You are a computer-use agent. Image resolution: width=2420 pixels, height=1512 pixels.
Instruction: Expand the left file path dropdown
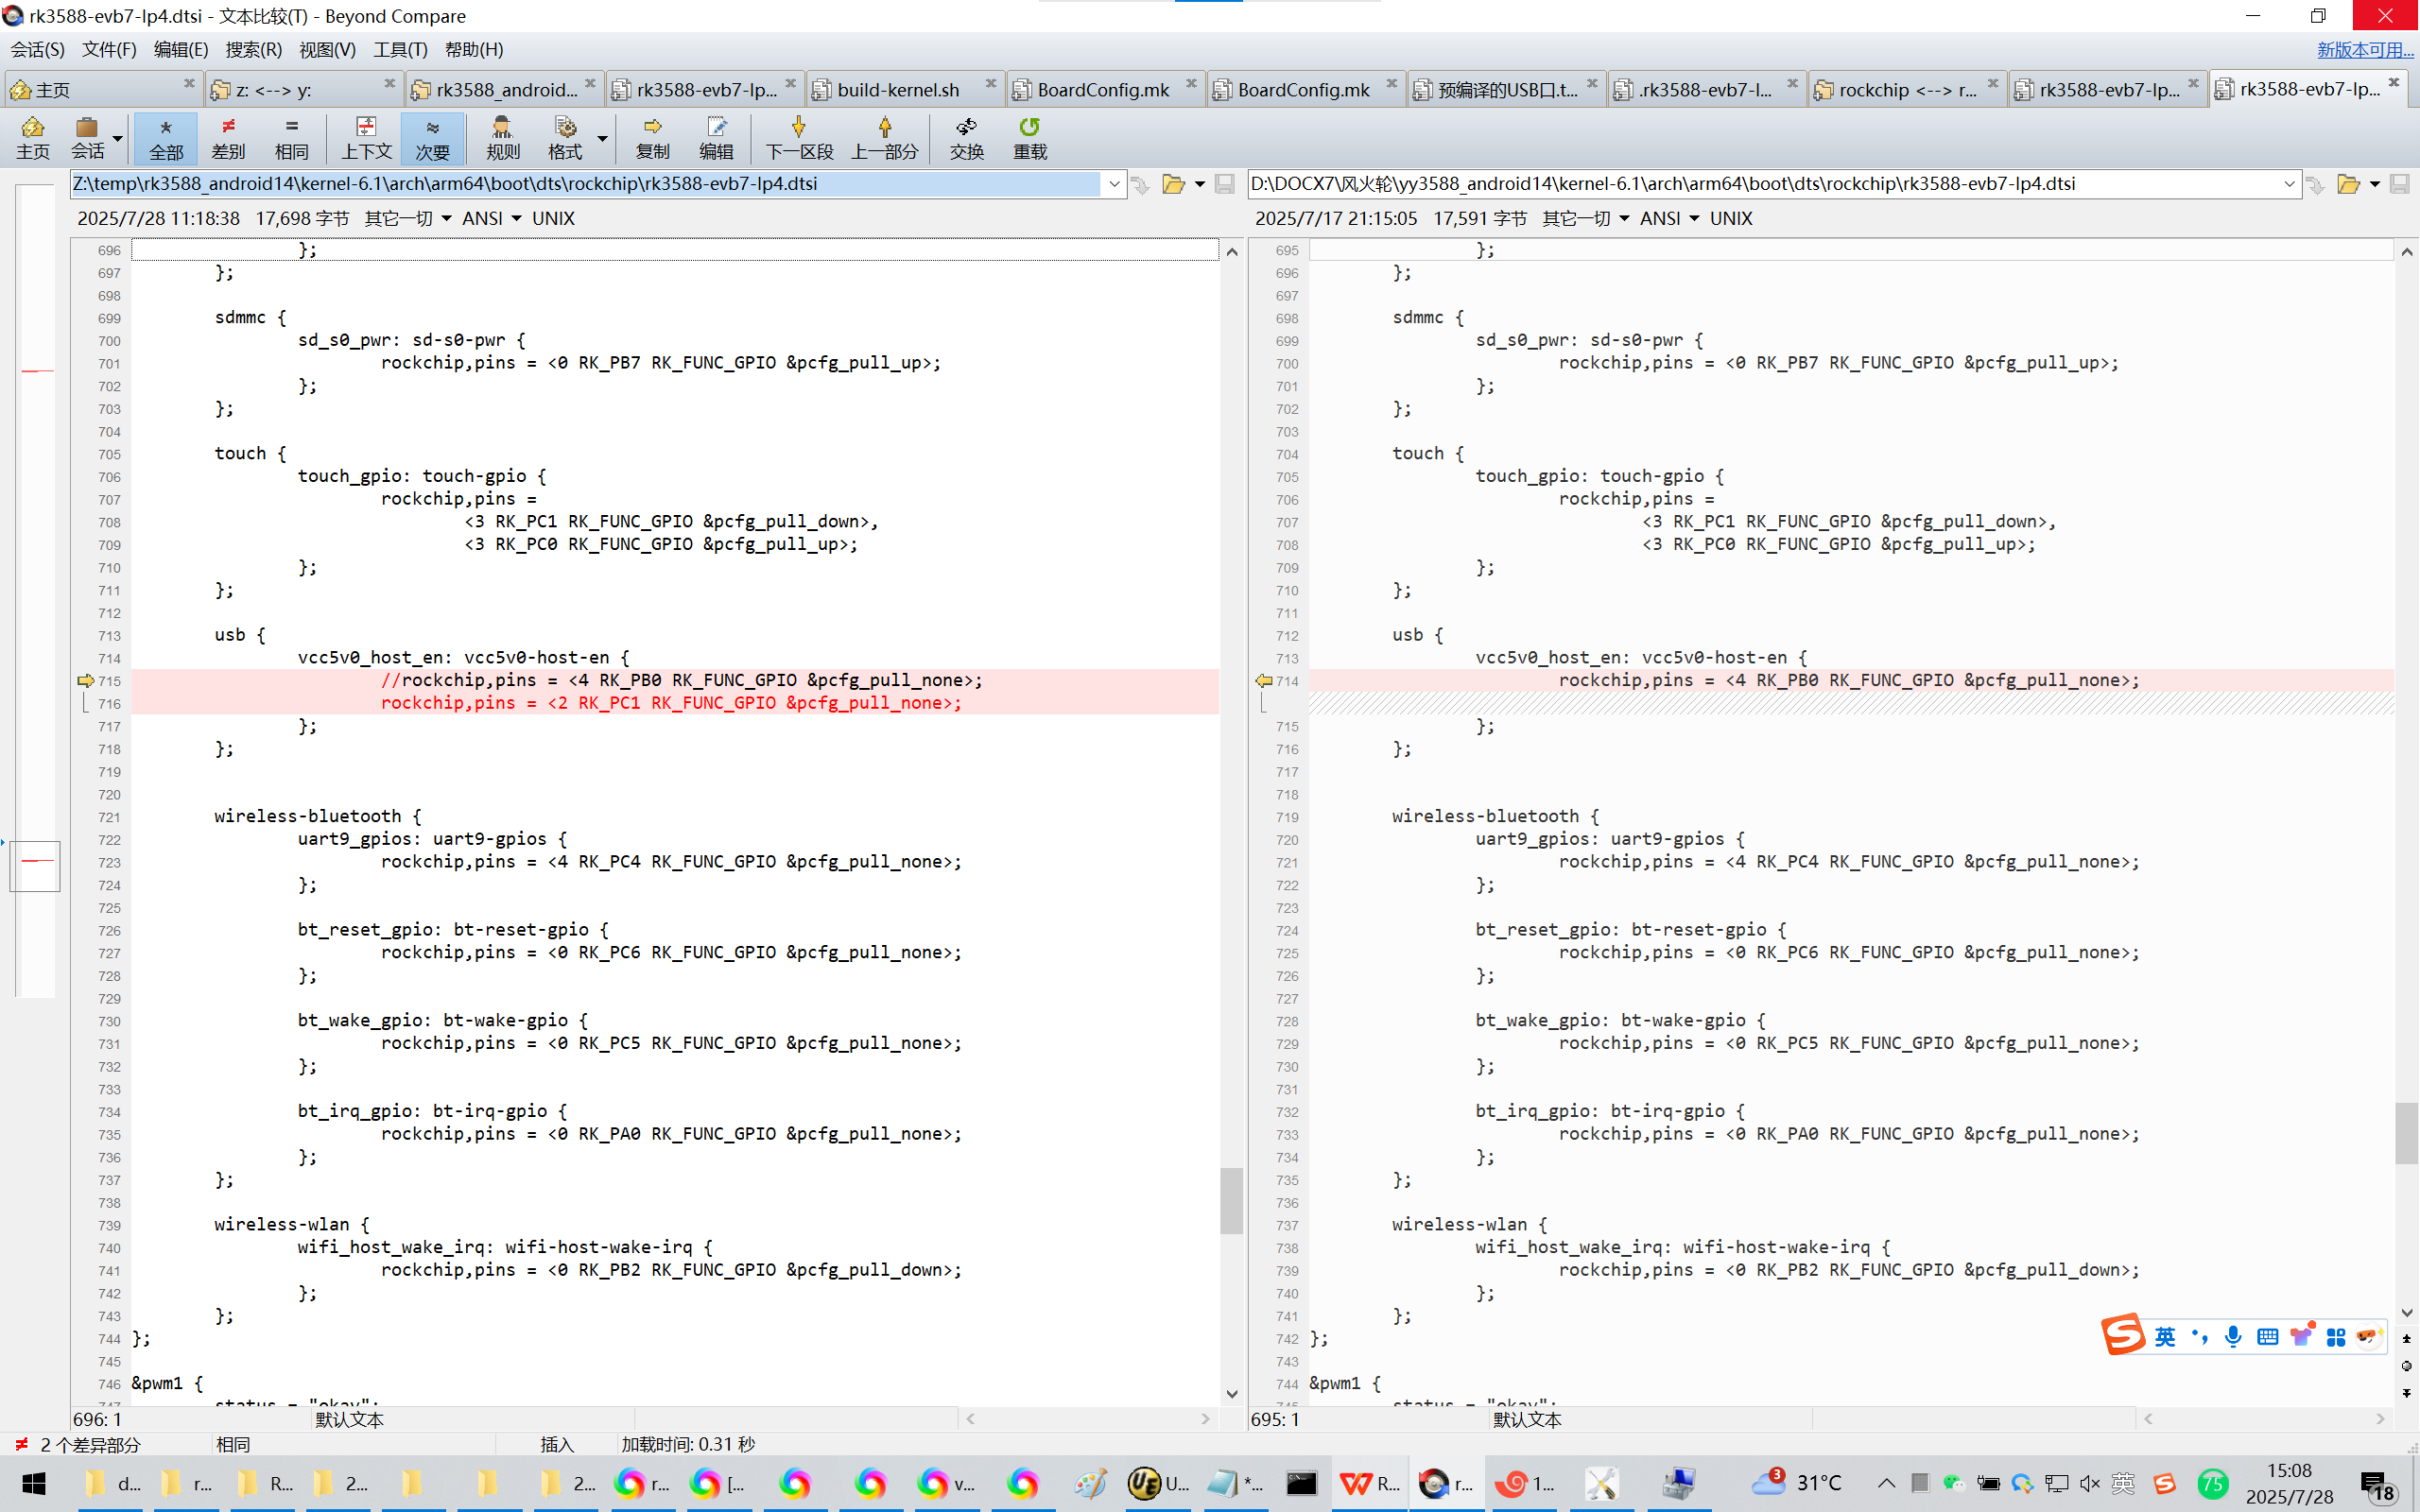1114,184
